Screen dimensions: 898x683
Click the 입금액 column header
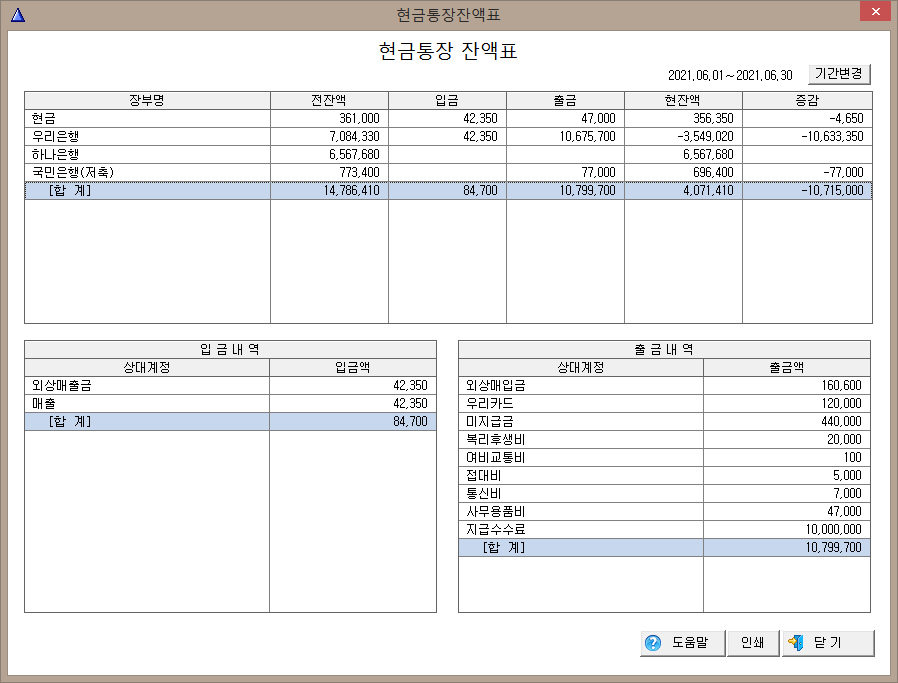[353, 368]
